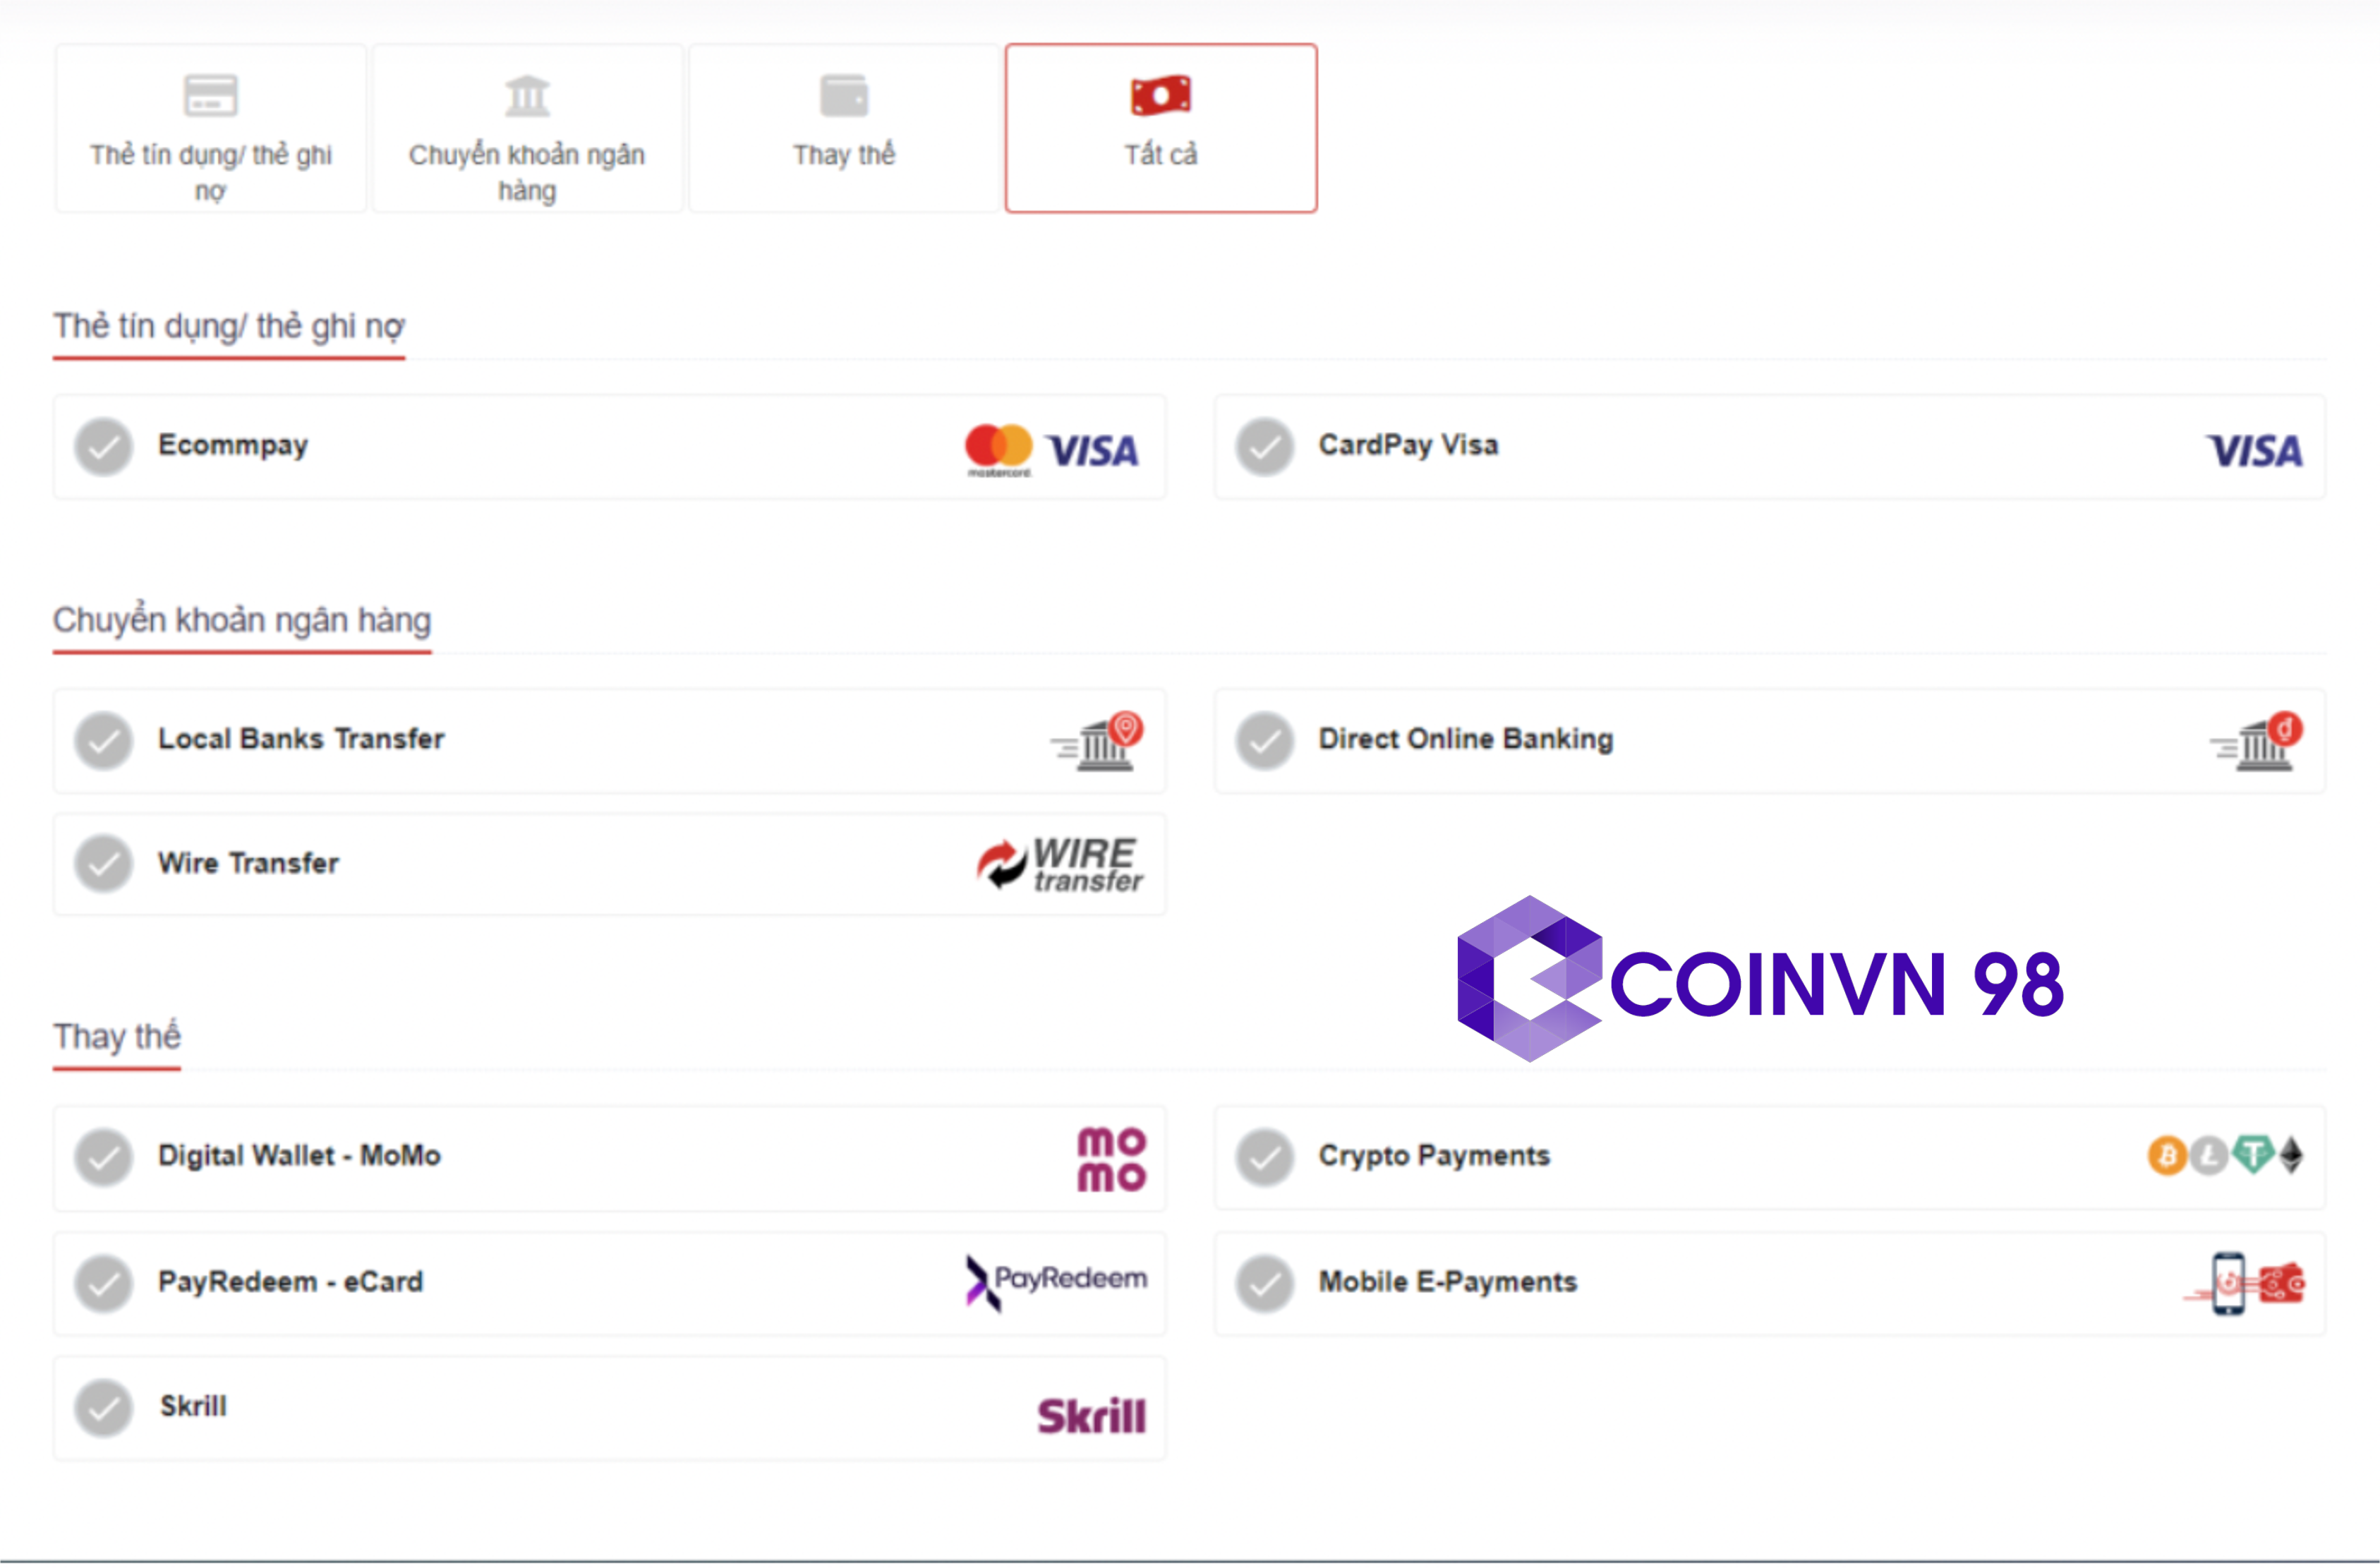Choose the Wire Transfer payment option
The image size is (2380, 1568).
coord(248,864)
